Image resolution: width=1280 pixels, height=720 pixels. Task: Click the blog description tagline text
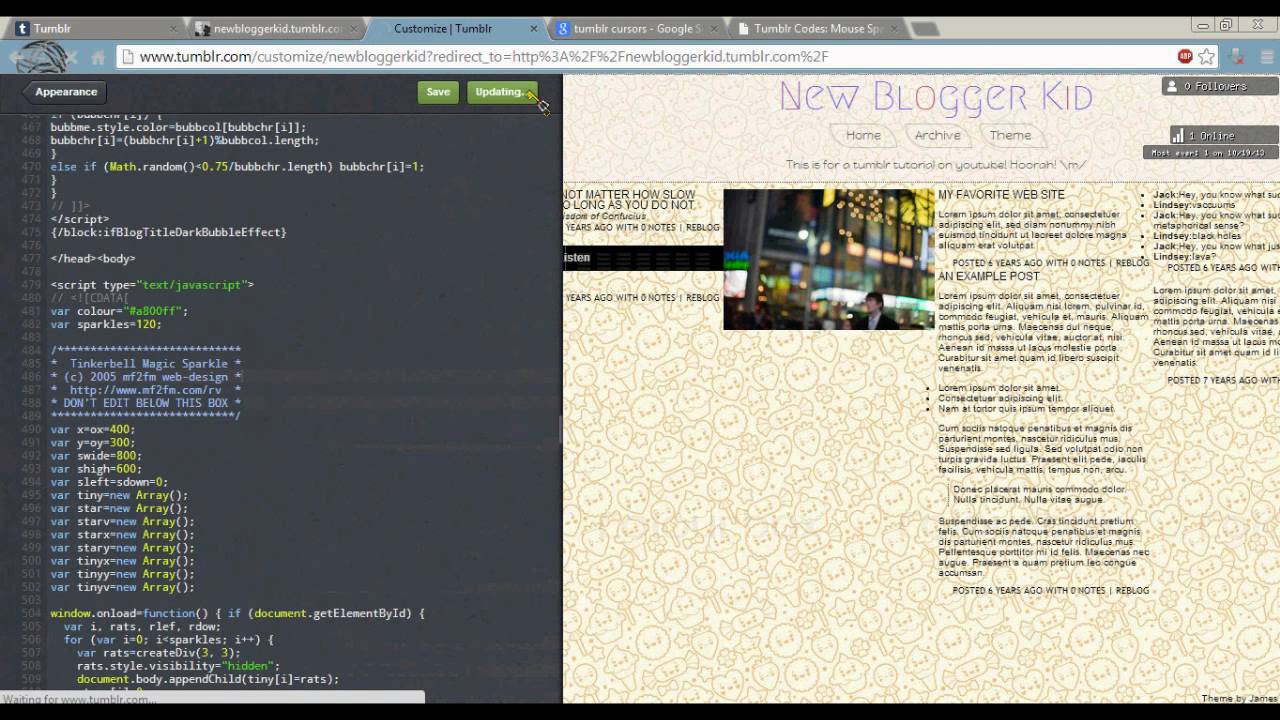pos(935,165)
